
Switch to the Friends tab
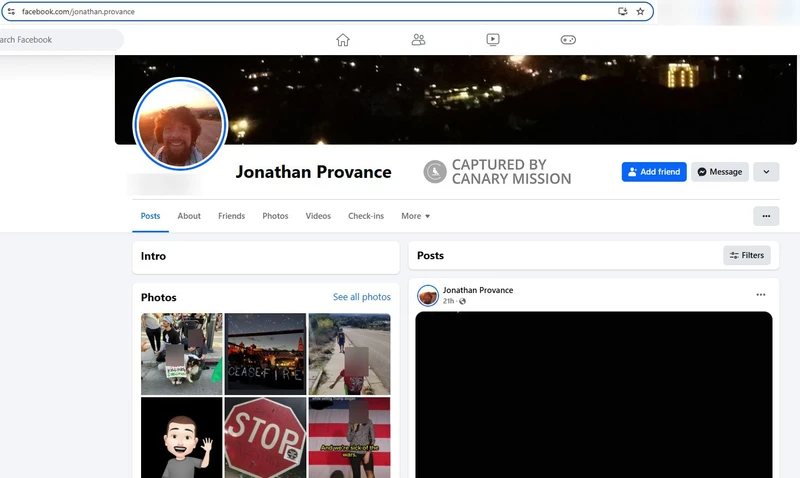(x=232, y=216)
